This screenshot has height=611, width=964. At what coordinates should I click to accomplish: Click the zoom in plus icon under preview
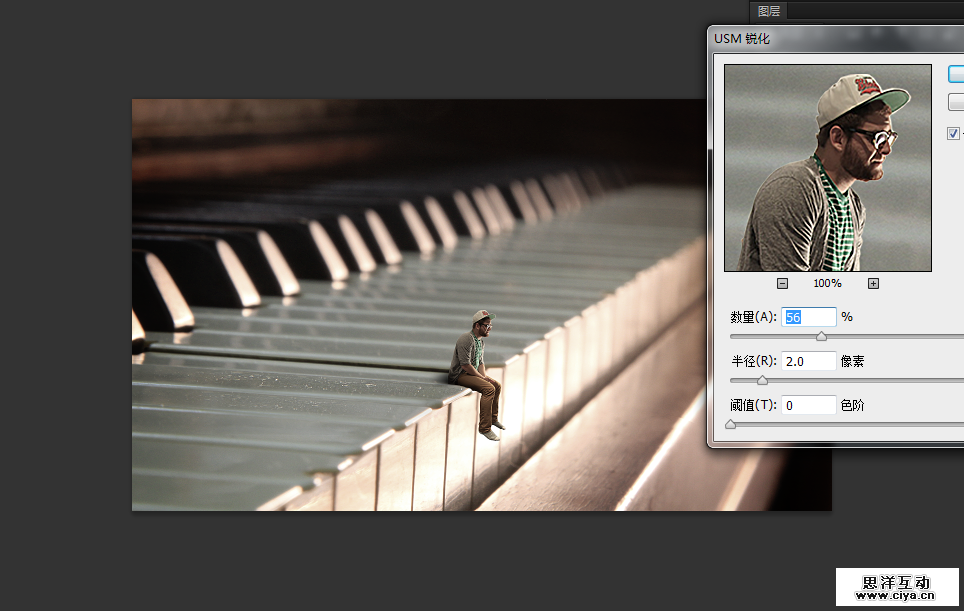pyautogui.click(x=873, y=283)
